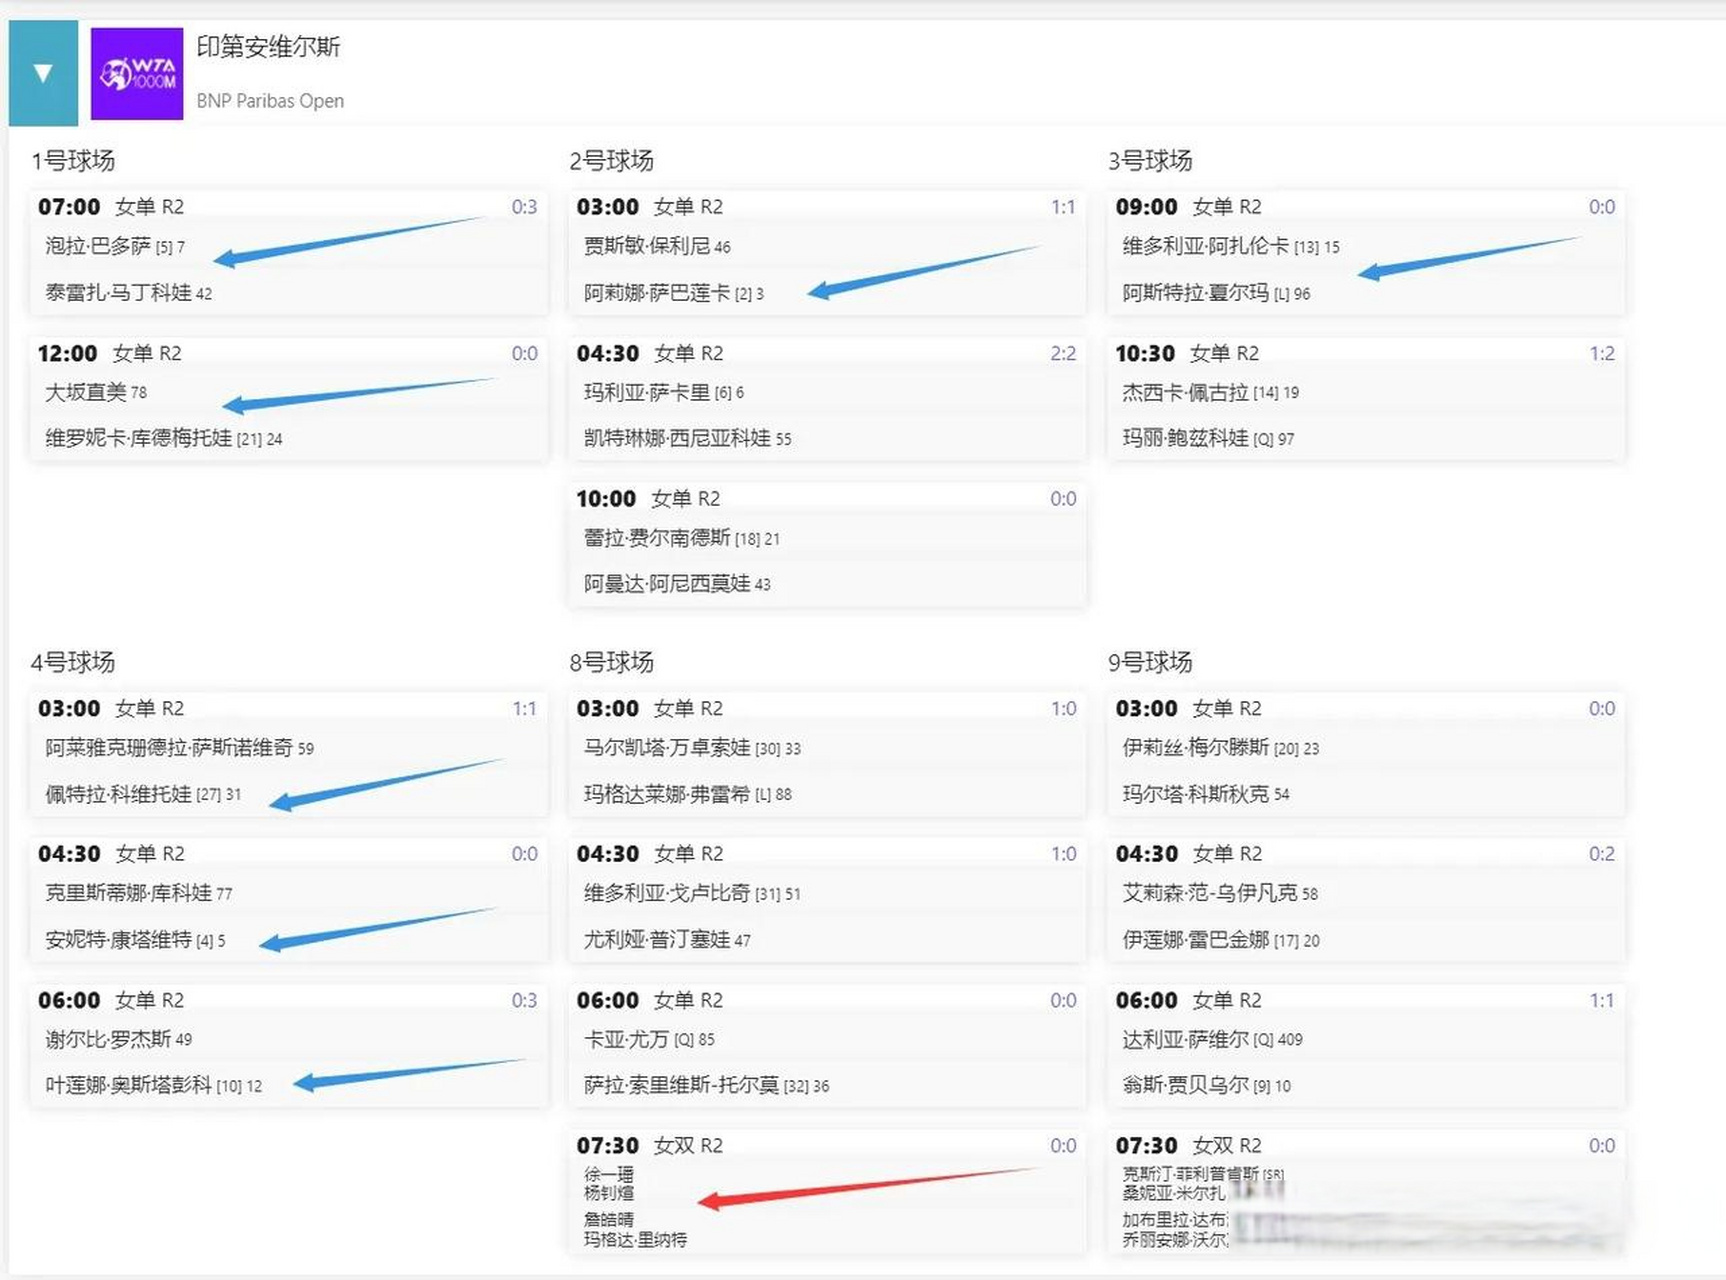
Task: Open player 维罗妮卡·库德梅托娃
Action: tap(138, 438)
